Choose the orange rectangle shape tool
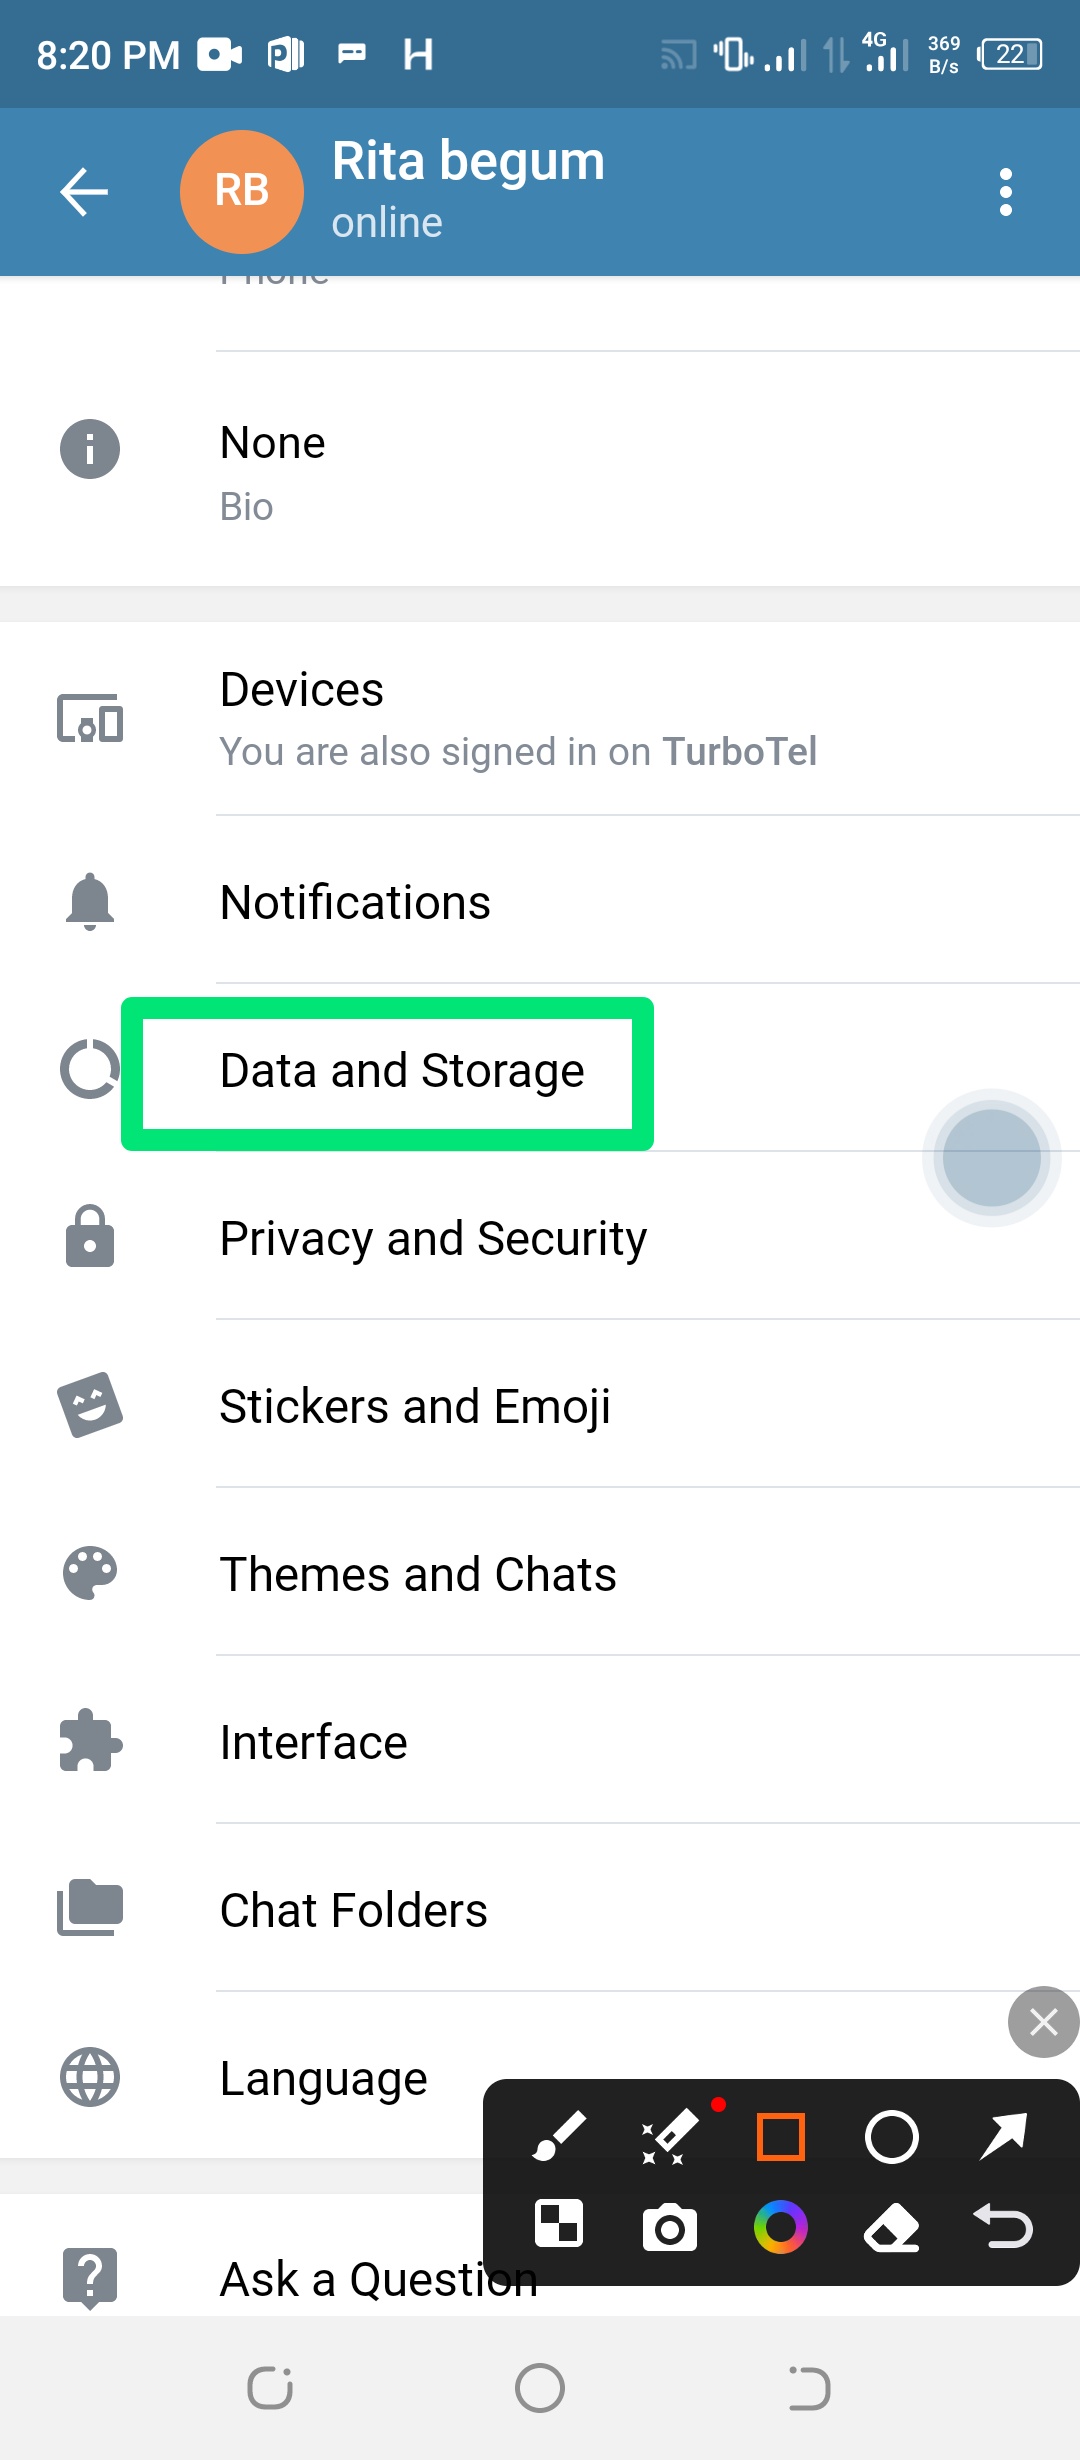The width and height of the screenshot is (1080, 2460). tap(781, 2137)
